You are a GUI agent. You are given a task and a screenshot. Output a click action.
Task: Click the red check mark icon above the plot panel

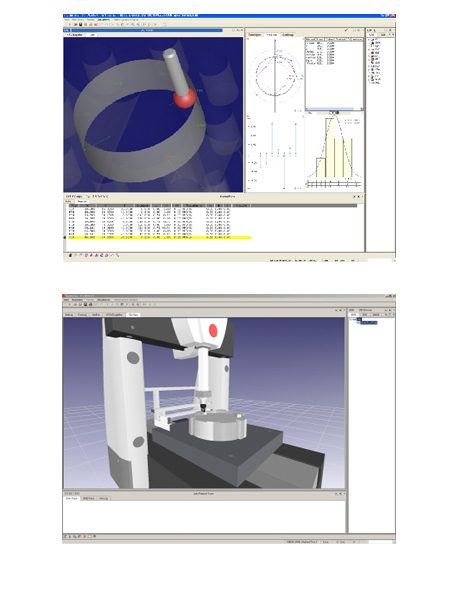tap(346, 30)
